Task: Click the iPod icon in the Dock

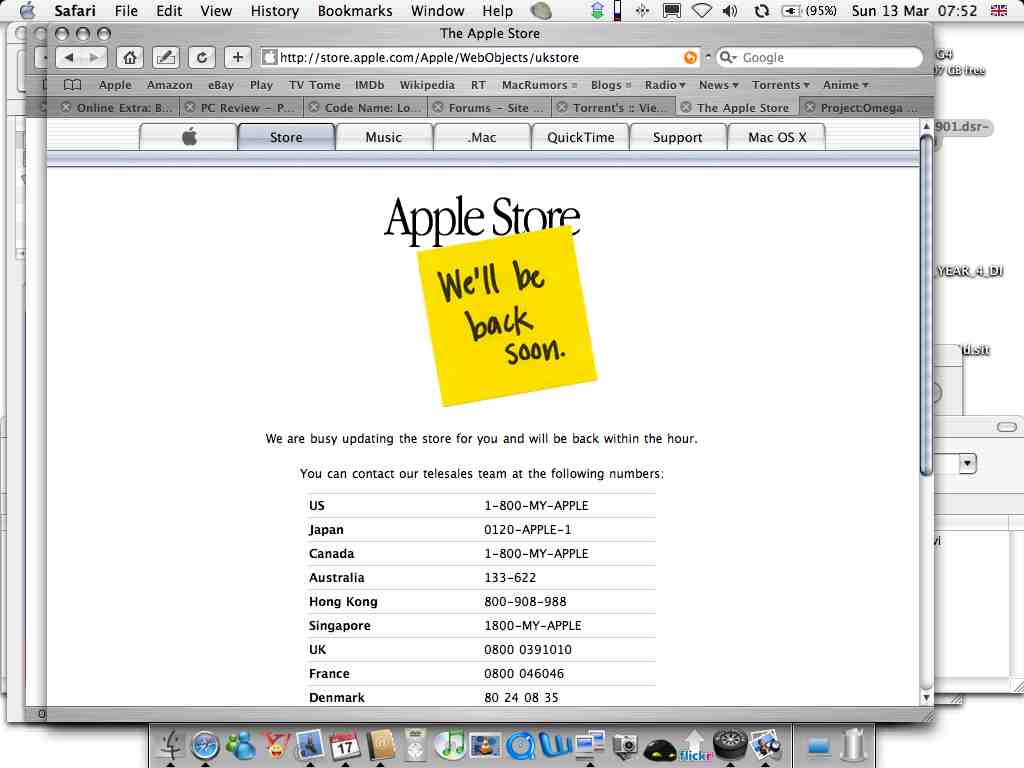Action: pyautogui.click(x=415, y=745)
